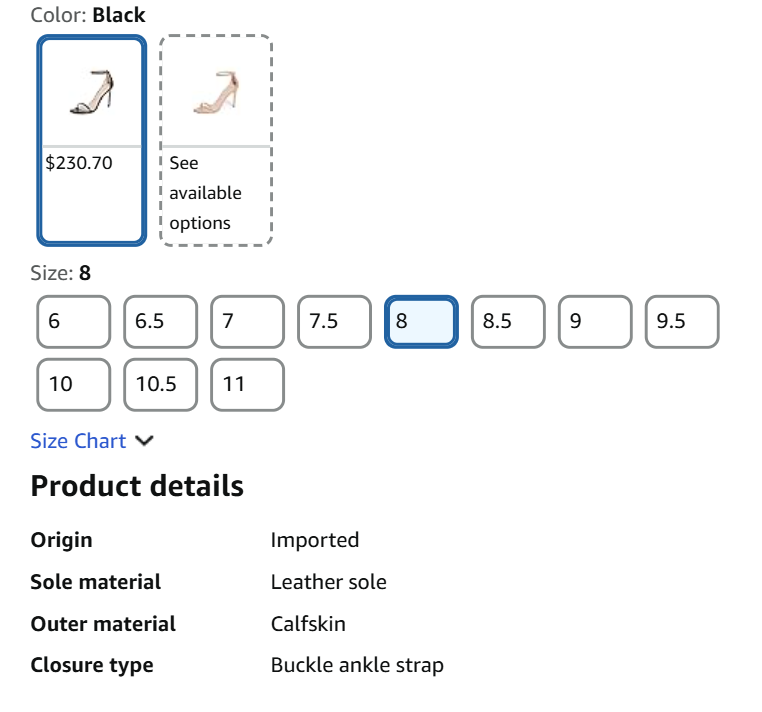The image size is (762, 712).
Task: Select size 11
Action: [247, 384]
